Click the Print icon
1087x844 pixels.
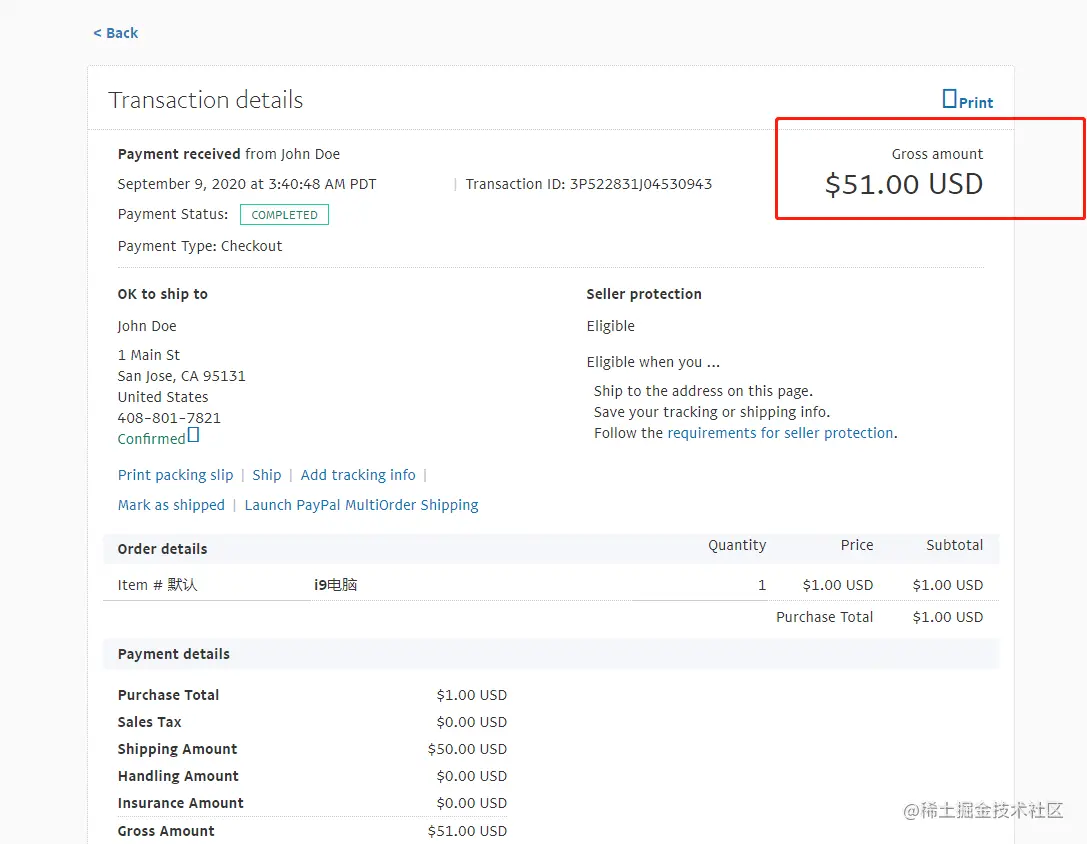[x=950, y=99]
